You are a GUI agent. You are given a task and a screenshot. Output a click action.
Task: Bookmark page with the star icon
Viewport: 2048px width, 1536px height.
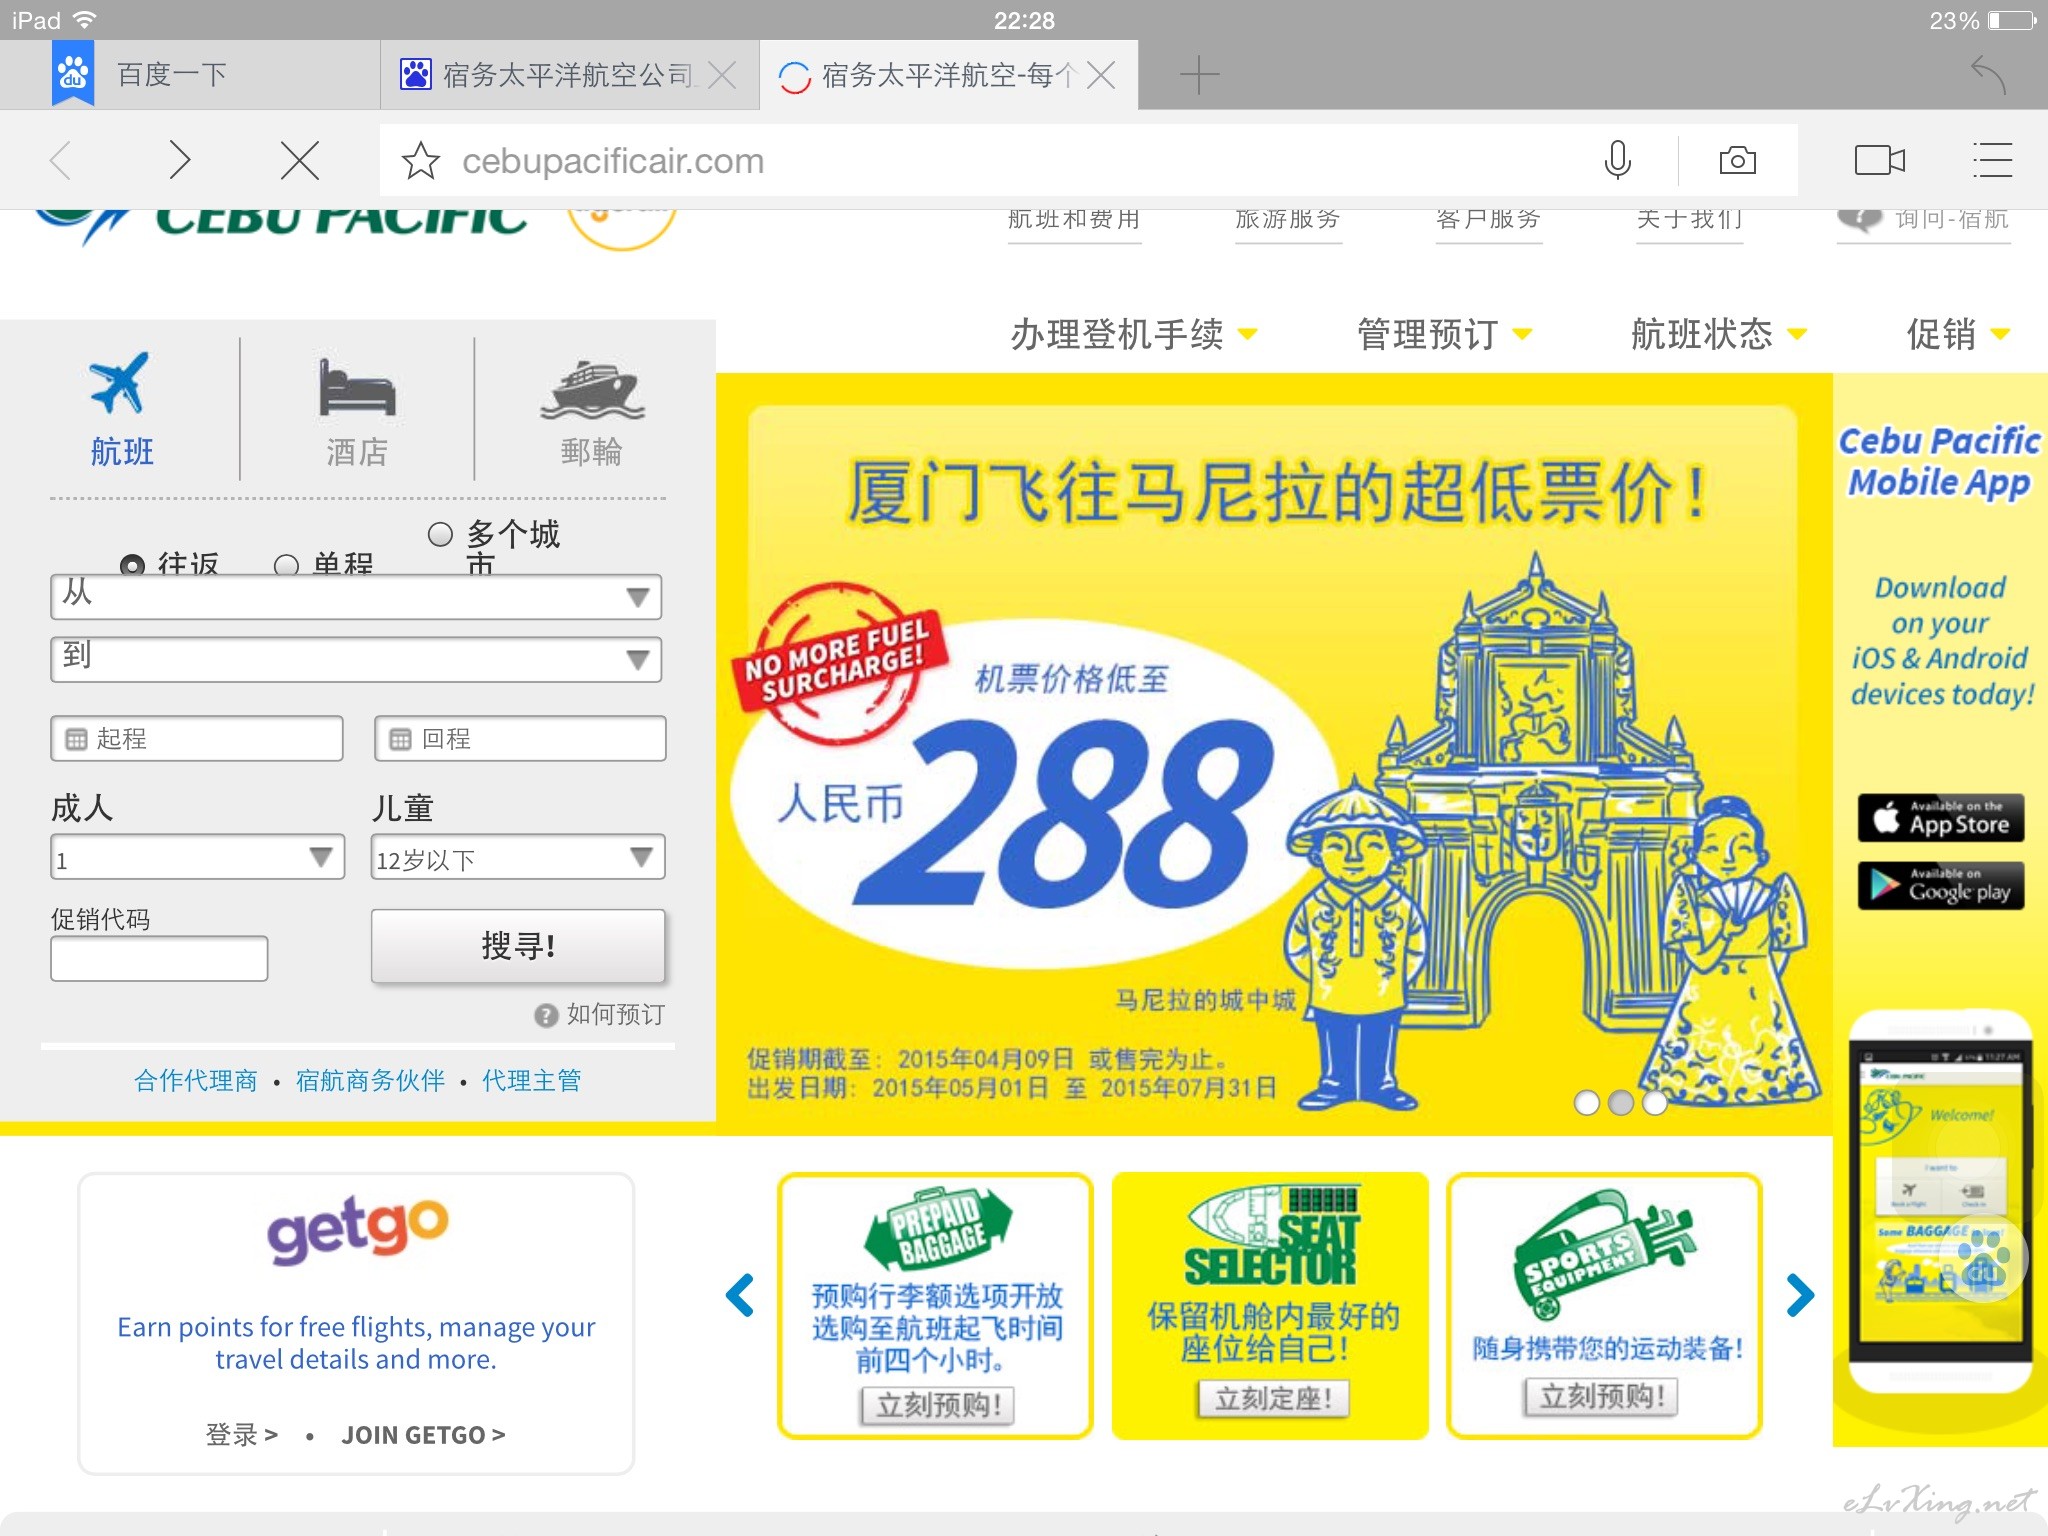coord(420,161)
